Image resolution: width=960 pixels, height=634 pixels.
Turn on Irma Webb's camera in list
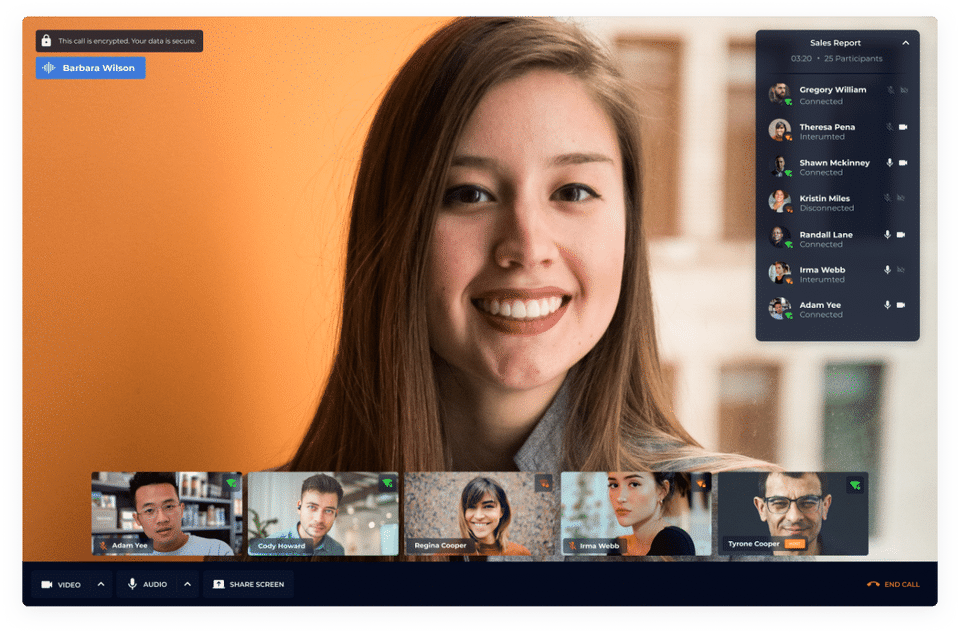901,270
